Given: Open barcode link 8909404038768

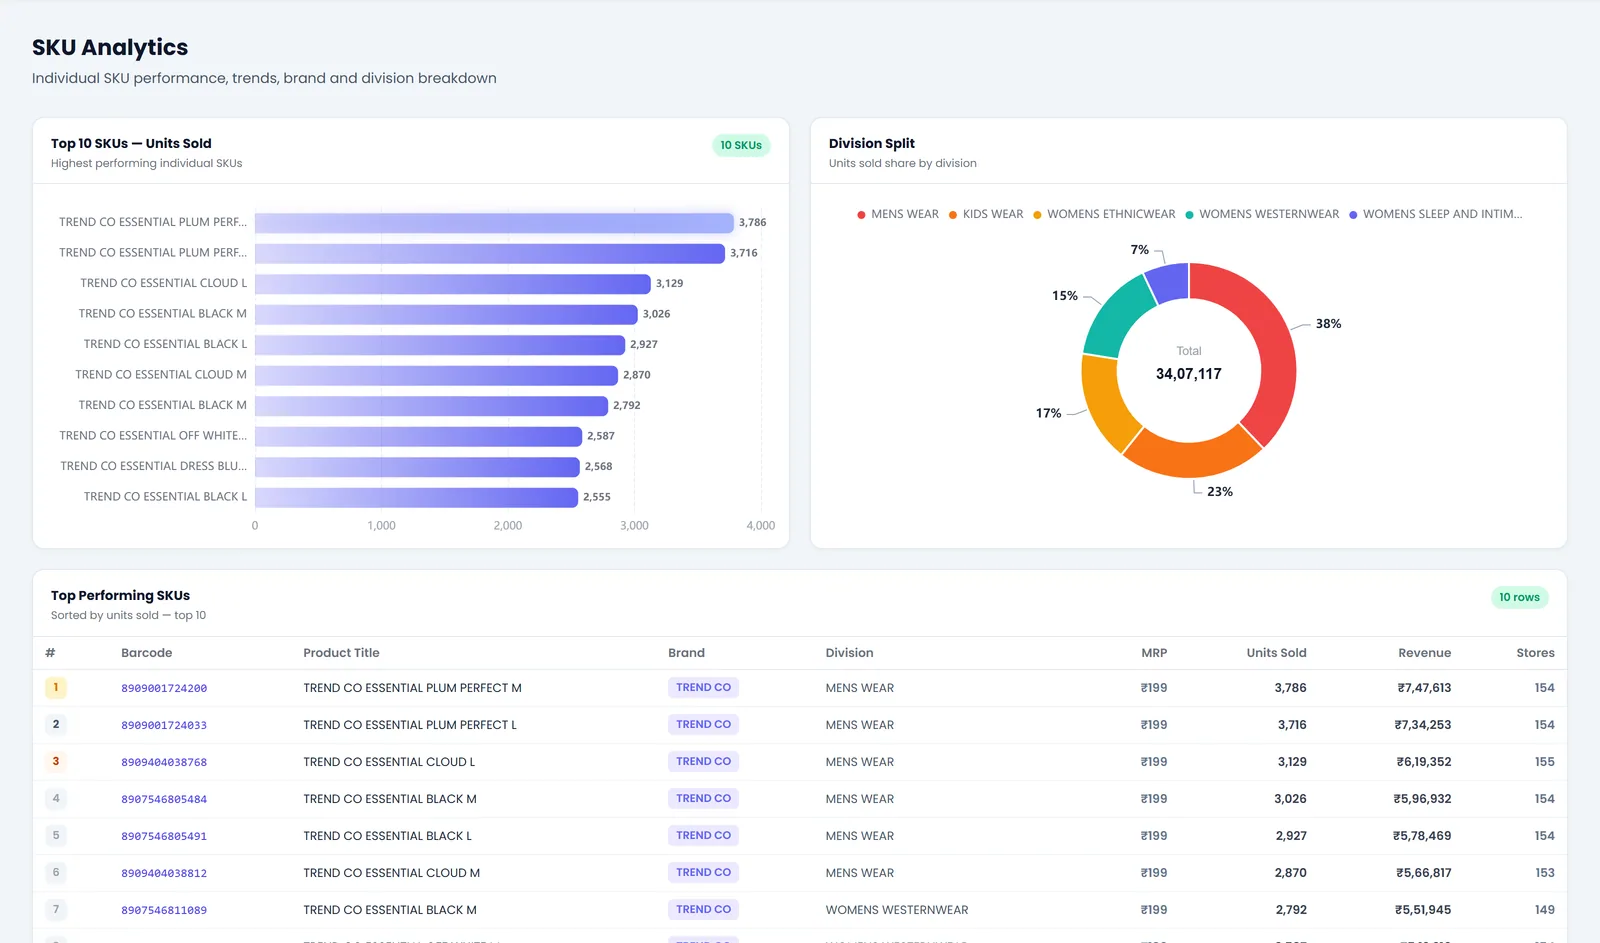Looking at the screenshot, I should [x=164, y=762].
